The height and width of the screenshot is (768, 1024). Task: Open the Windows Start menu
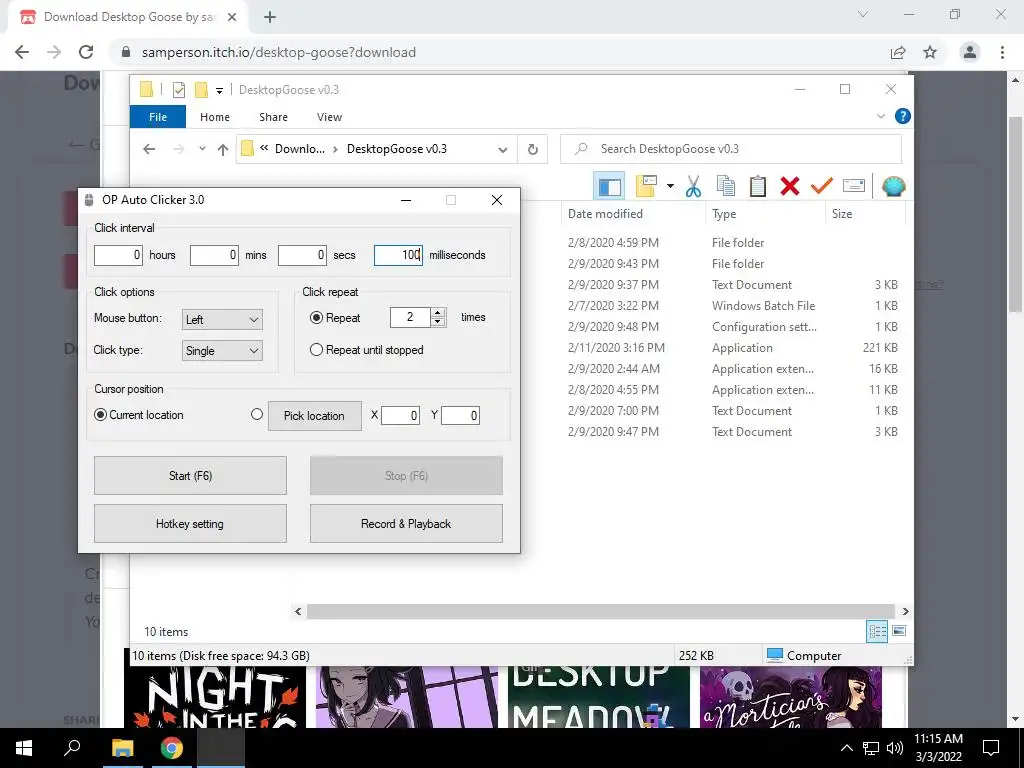point(24,748)
